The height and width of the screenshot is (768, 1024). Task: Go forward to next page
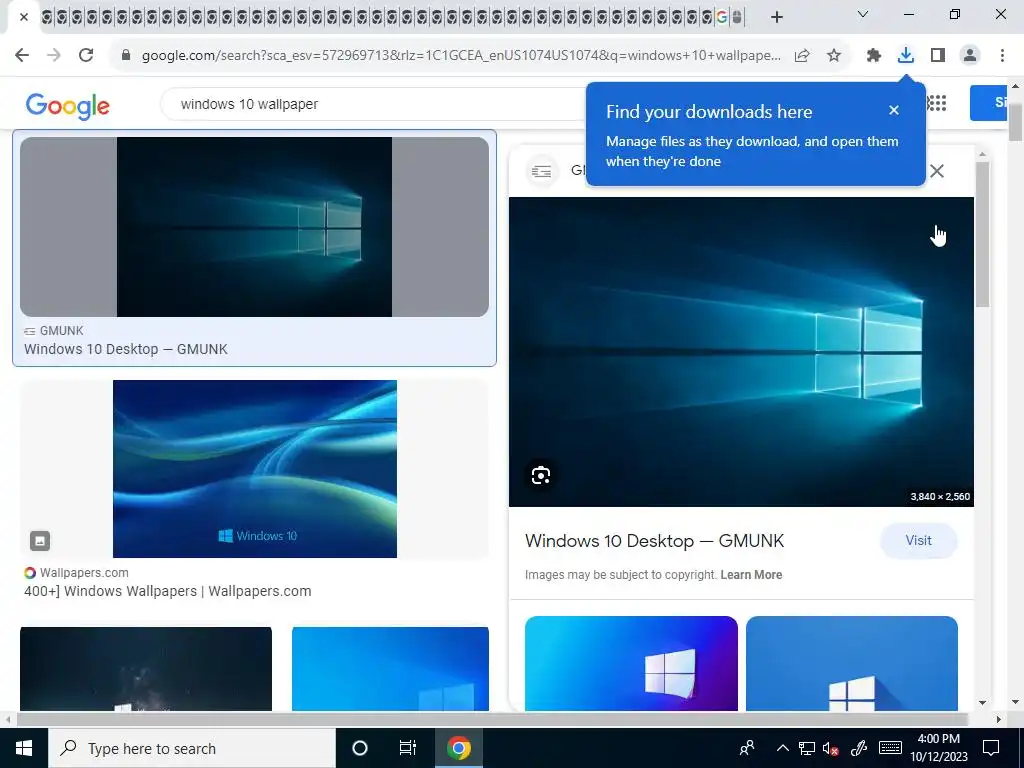54,56
